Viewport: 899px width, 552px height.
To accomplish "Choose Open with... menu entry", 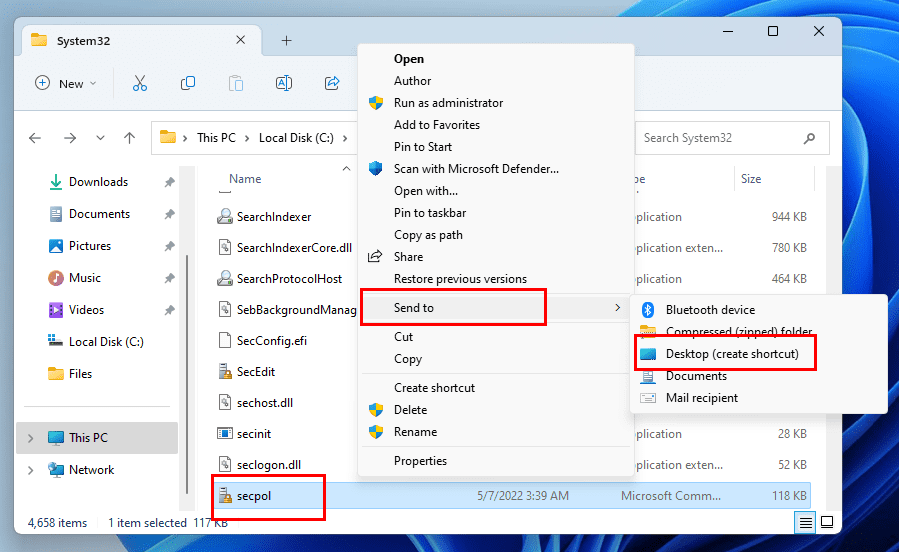I will click(x=496, y=191).
